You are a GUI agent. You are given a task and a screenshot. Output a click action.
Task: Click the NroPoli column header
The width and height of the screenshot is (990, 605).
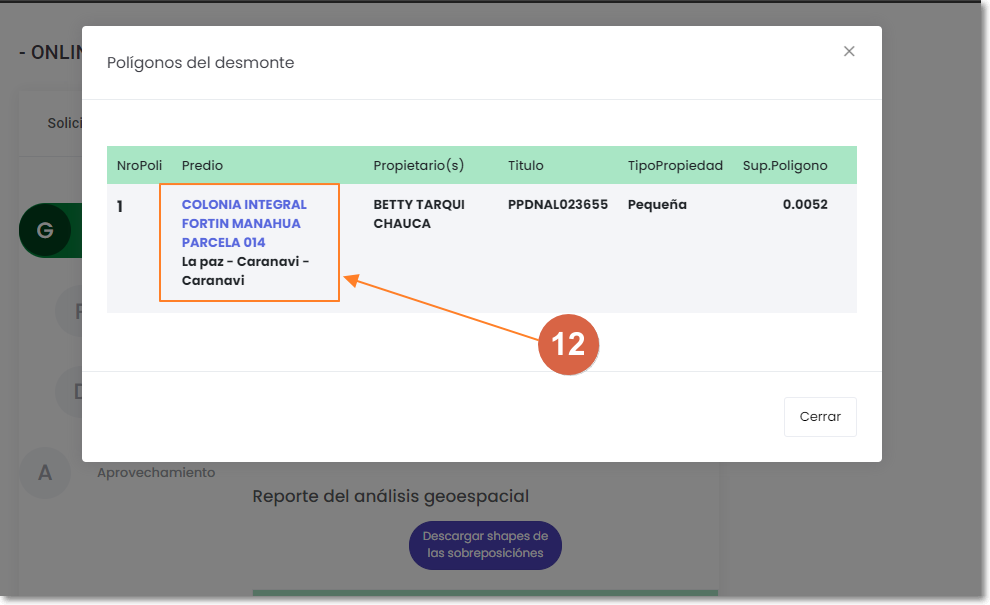tap(139, 165)
